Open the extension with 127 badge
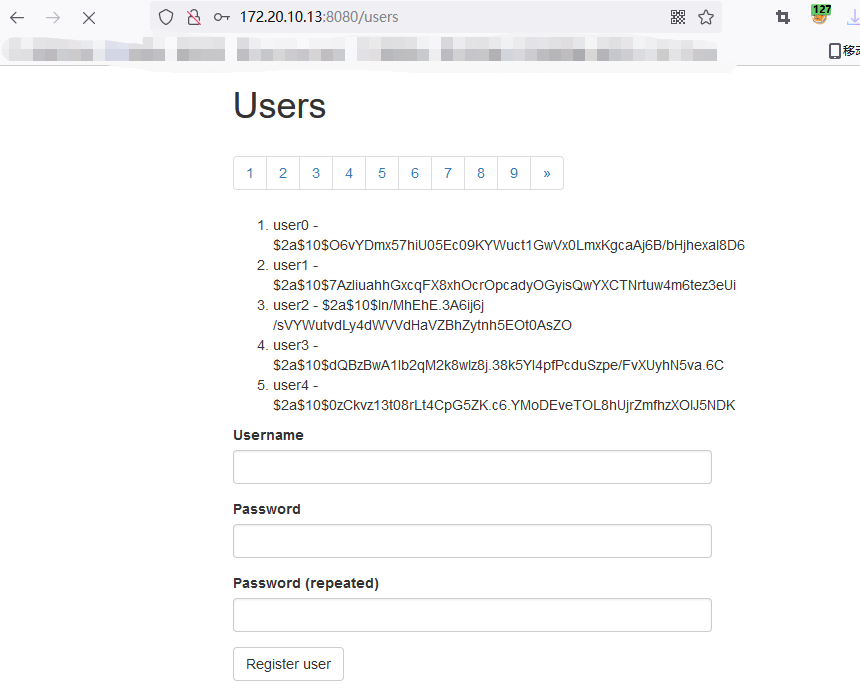 [821, 14]
